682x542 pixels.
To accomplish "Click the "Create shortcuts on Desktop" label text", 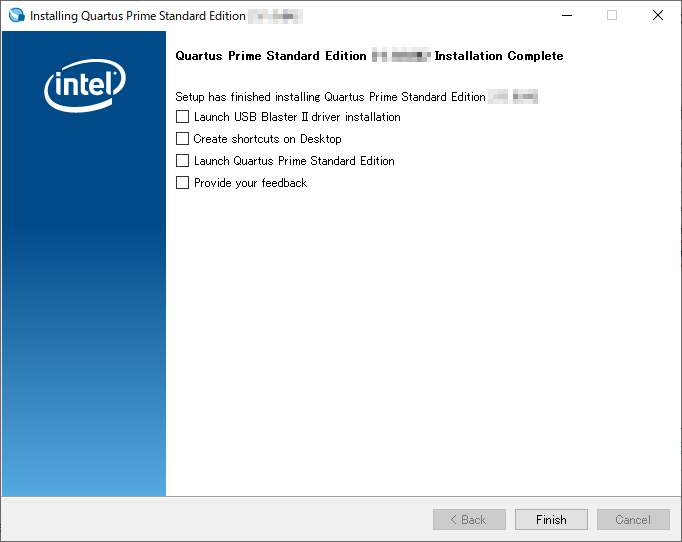I will (267, 139).
